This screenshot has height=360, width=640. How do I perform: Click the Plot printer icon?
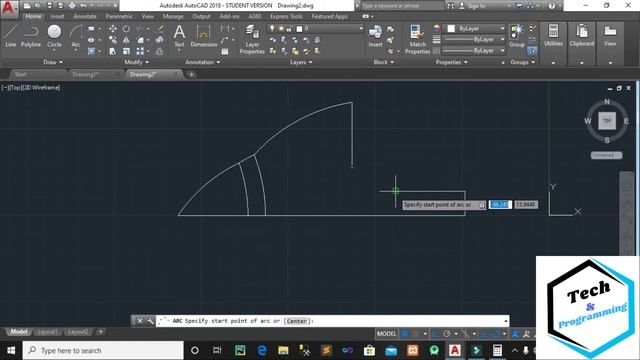click(x=72, y=6)
